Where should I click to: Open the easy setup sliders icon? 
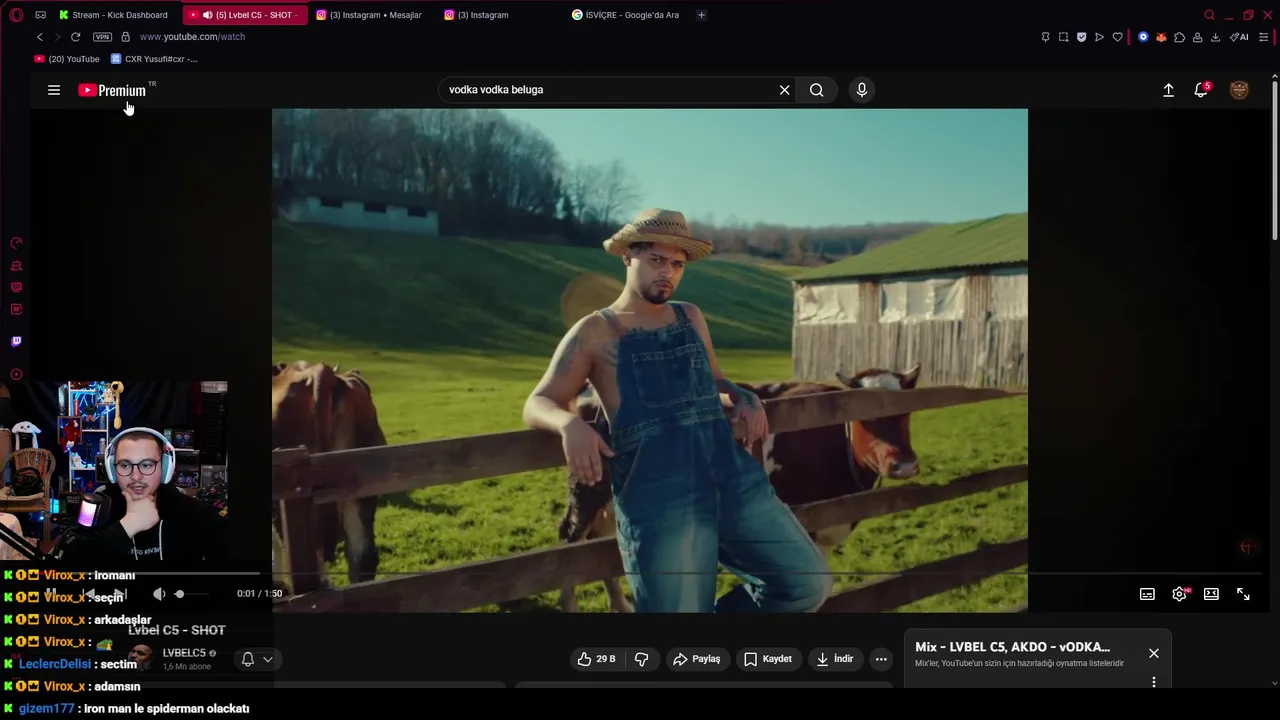click(x=1264, y=37)
